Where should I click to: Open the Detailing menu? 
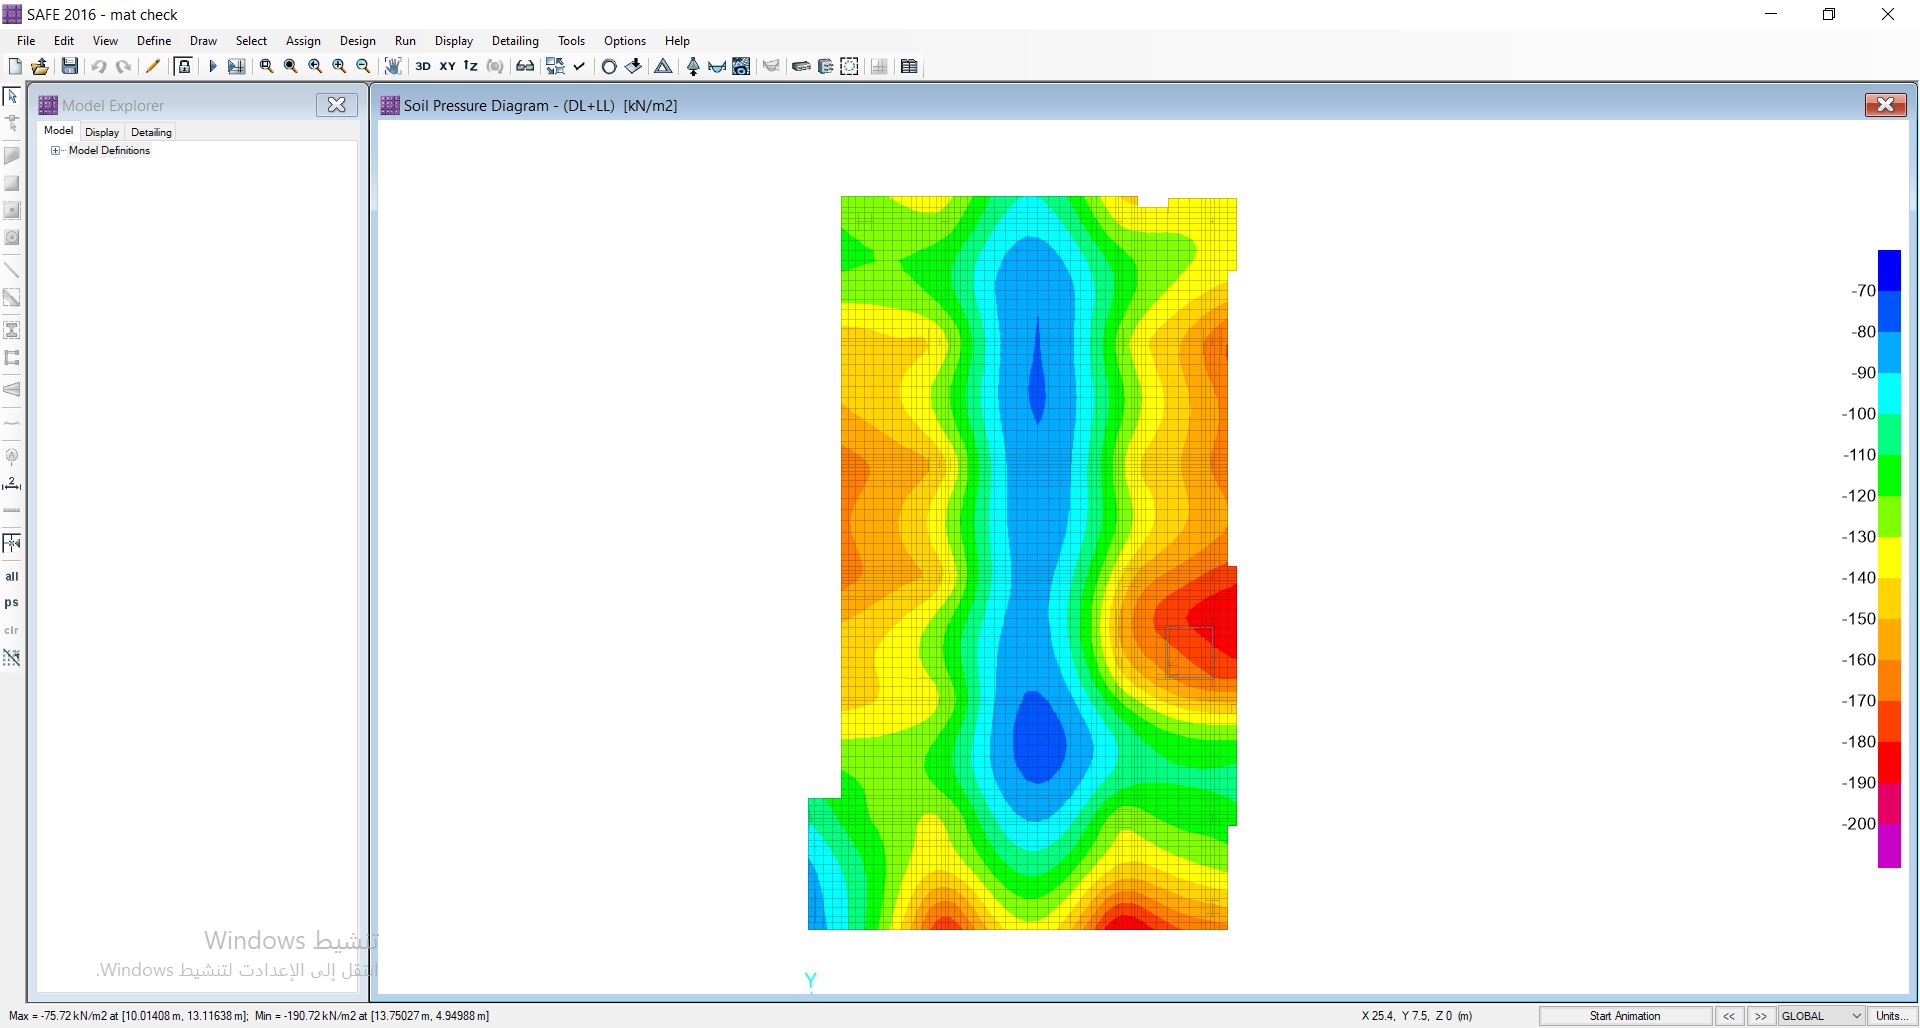515,41
